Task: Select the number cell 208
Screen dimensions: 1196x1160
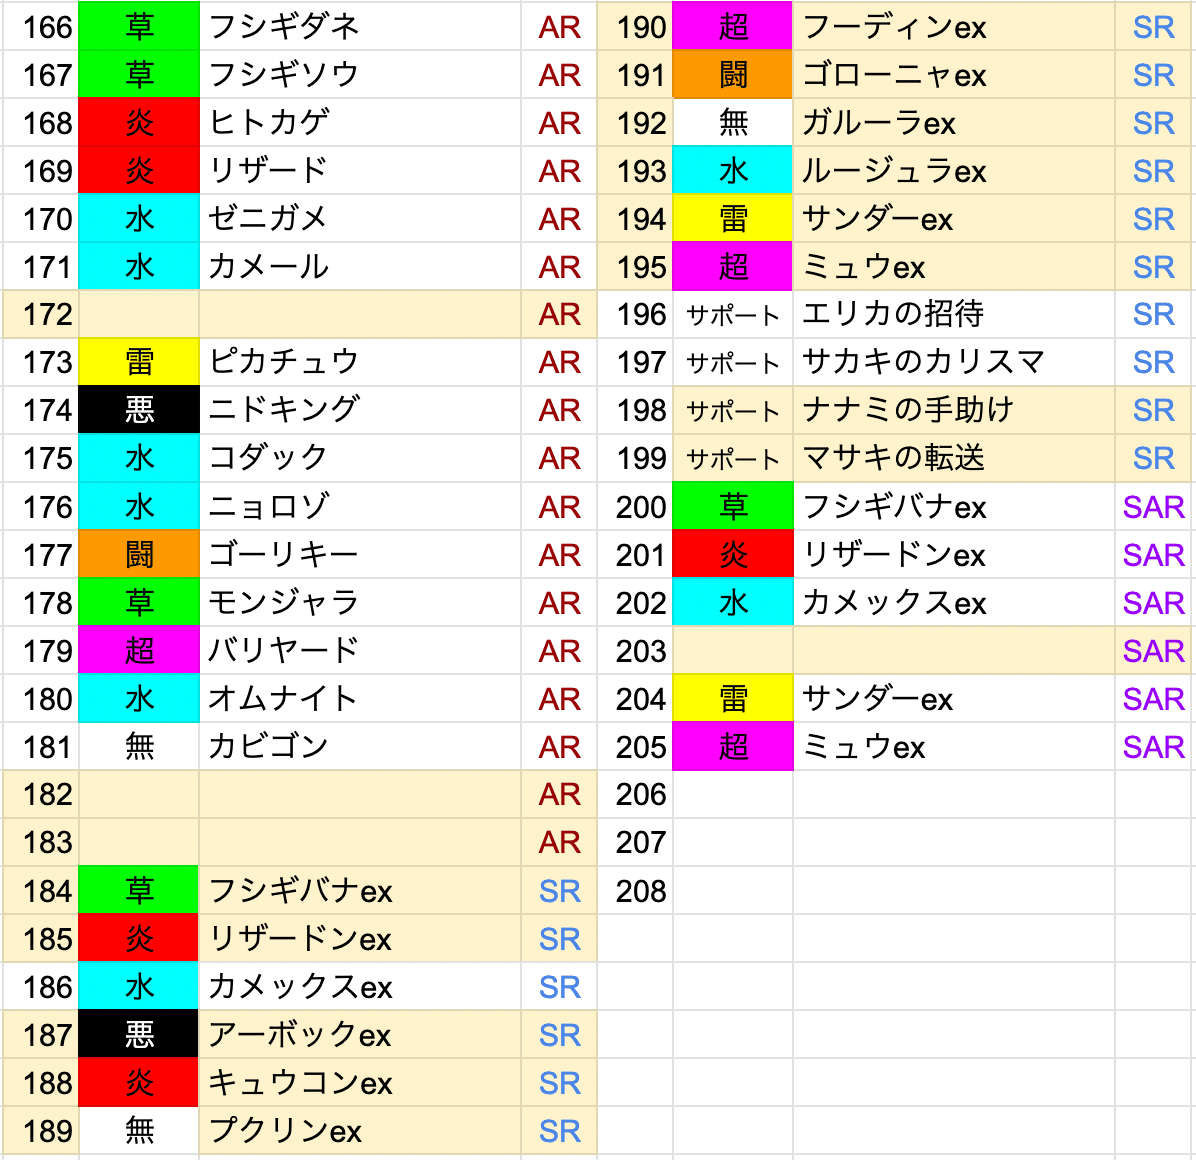Action: point(635,891)
